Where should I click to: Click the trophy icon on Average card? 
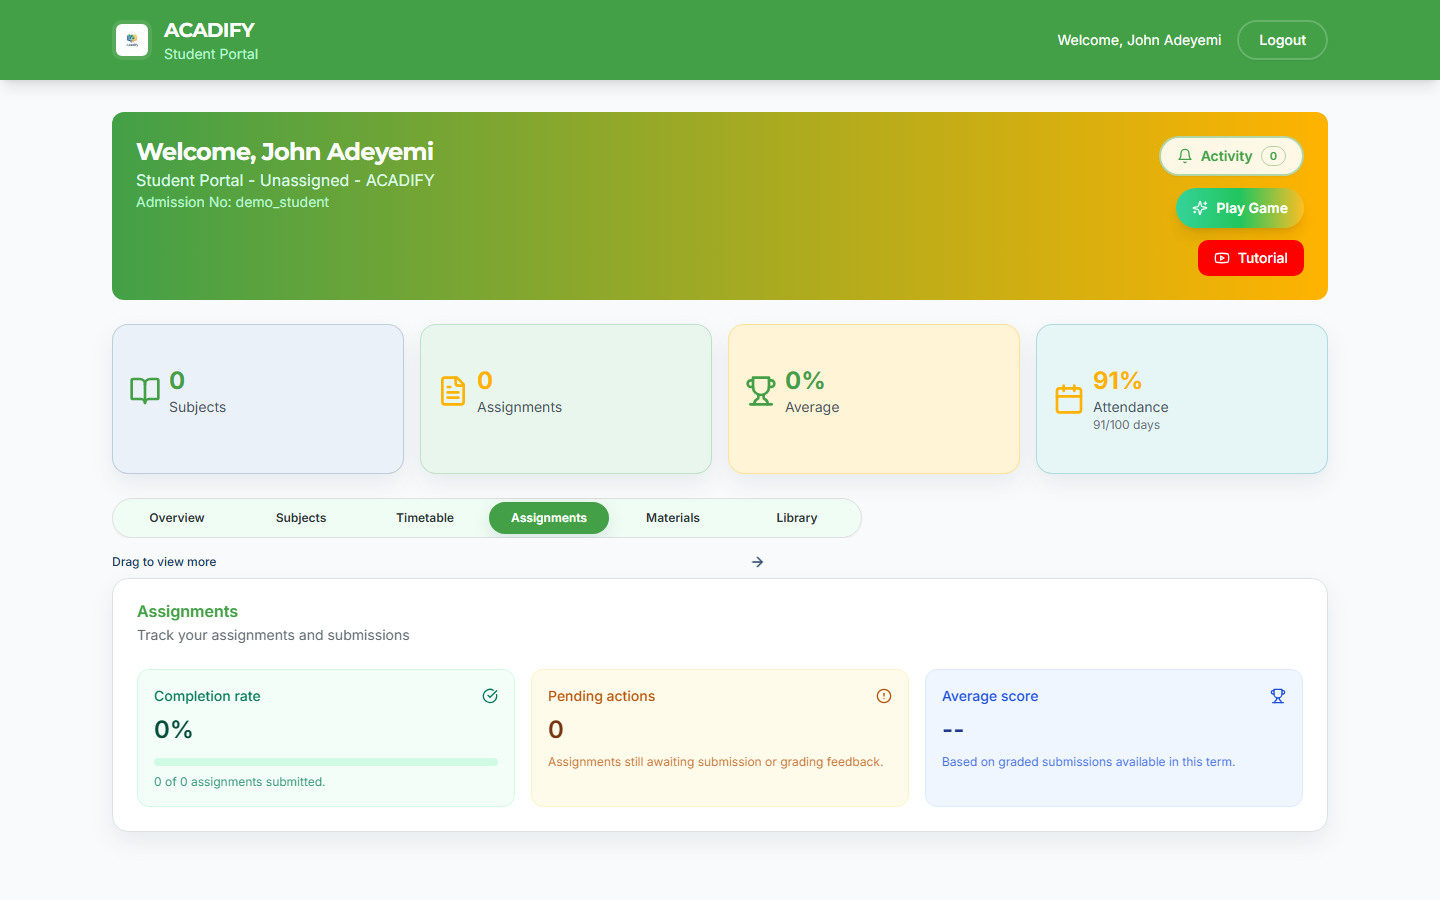[x=761, y=391]
